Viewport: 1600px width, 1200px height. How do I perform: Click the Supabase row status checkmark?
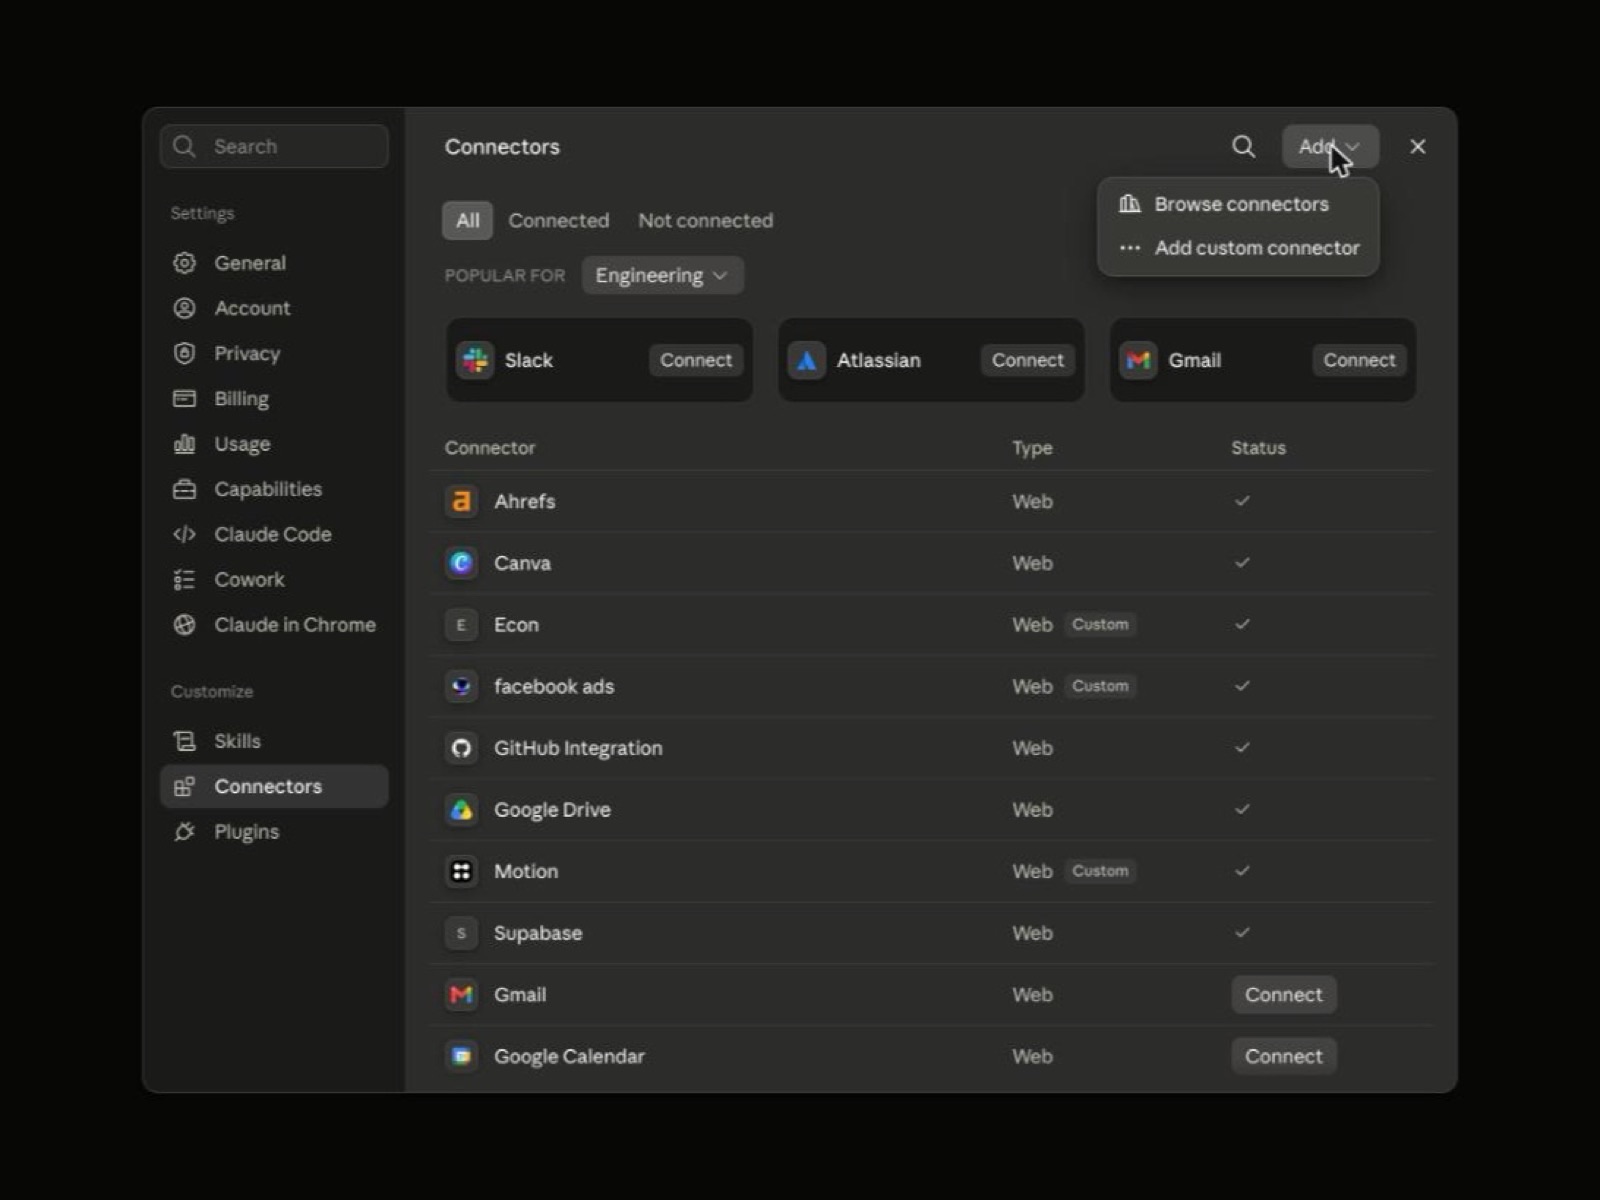coord(1242,933)
